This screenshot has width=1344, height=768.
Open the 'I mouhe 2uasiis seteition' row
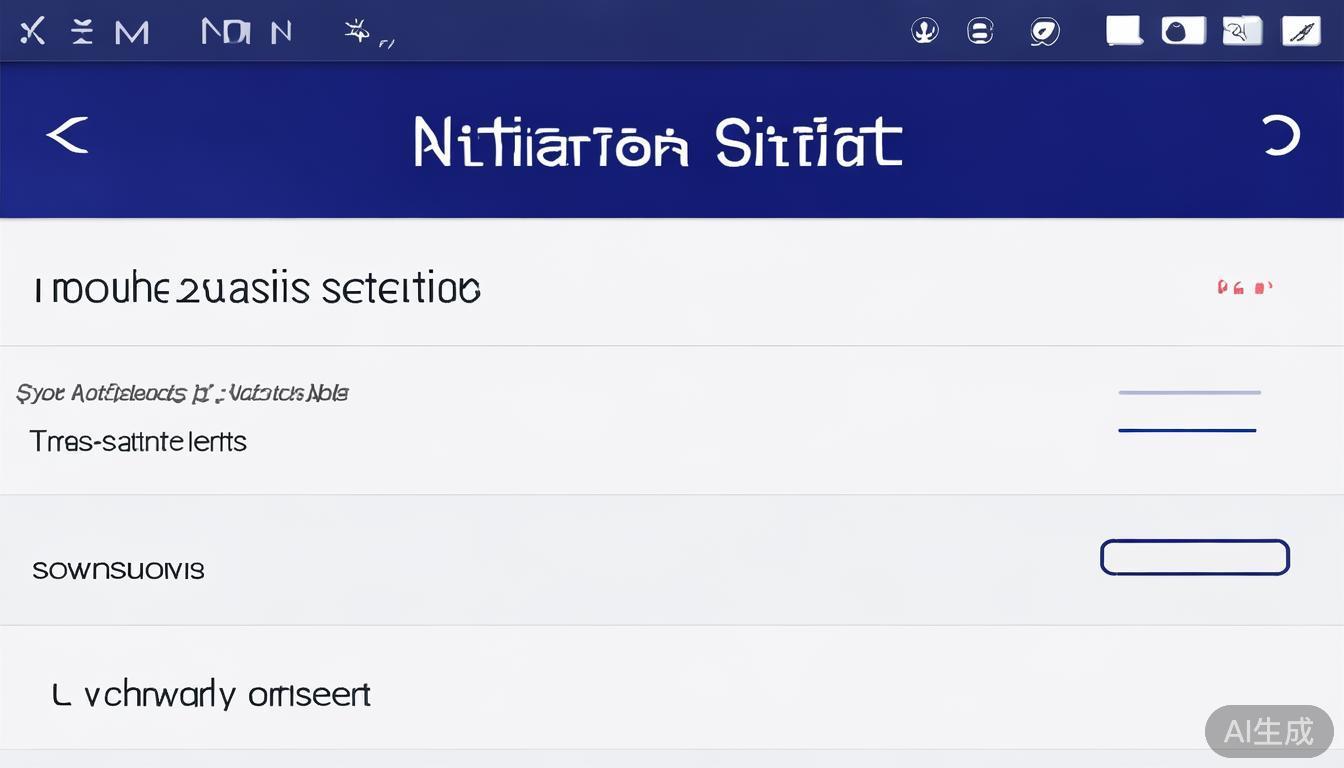click(x=257, y=289)
